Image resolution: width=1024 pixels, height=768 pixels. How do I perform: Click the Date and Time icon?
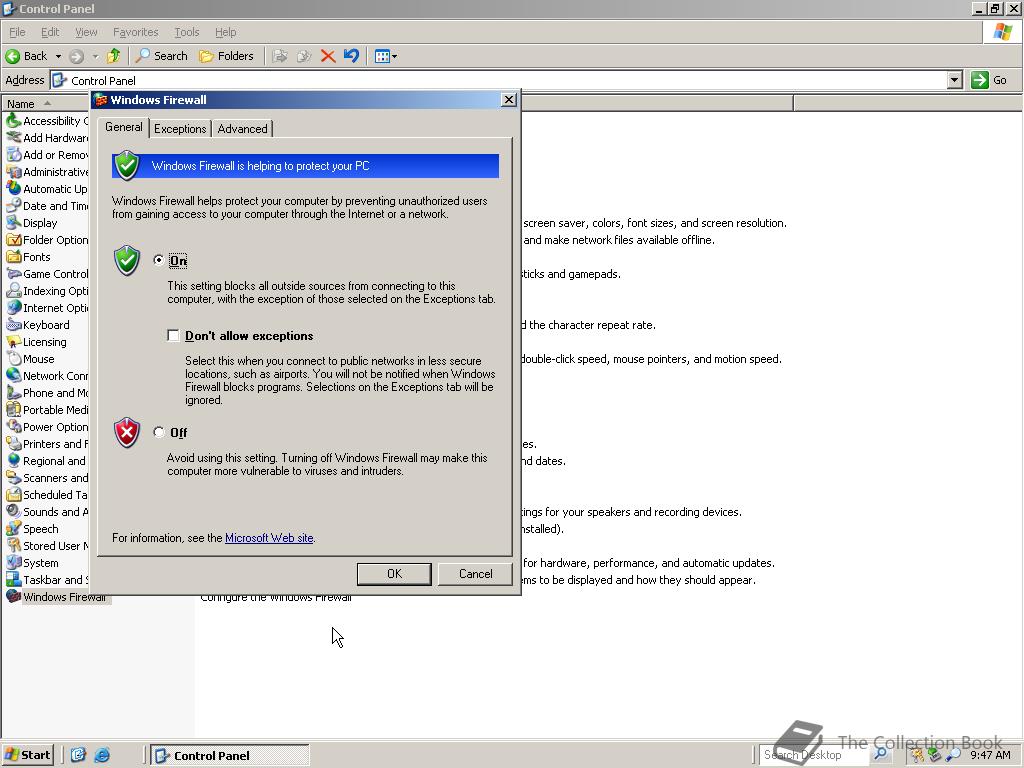pyautogui.click(x=13, y=205)
